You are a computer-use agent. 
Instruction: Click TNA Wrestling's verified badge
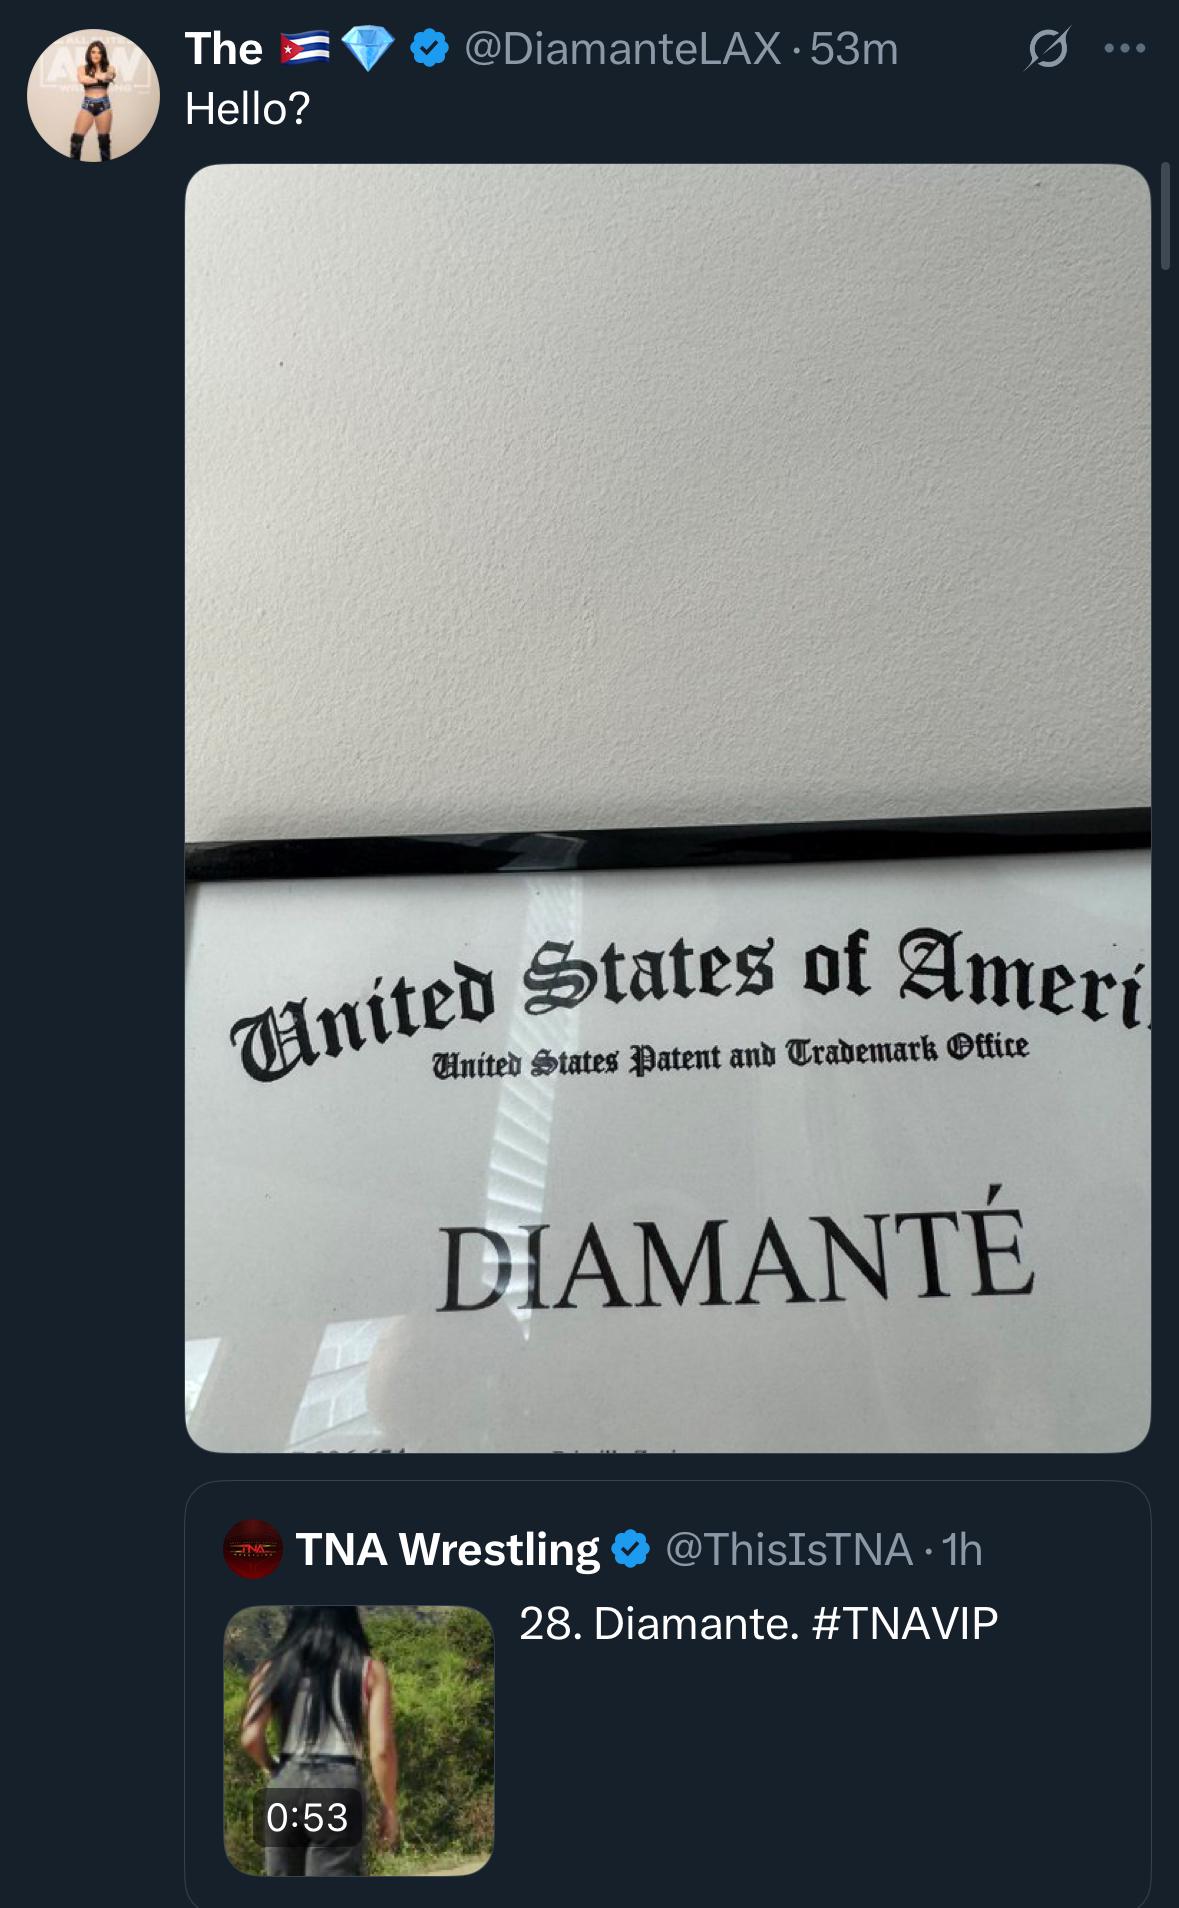click(x=630, y=1549)
